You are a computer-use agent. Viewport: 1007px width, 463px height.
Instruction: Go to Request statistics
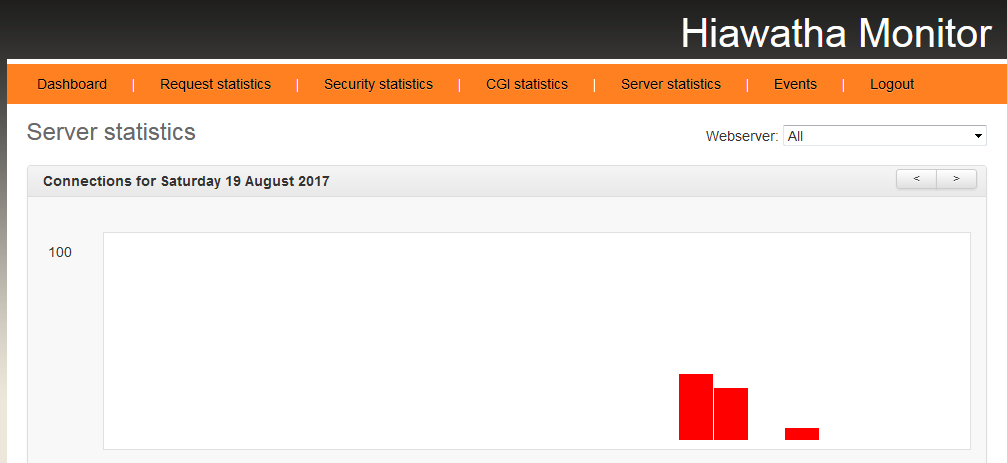pyautogui.click(x=215, y=84)
